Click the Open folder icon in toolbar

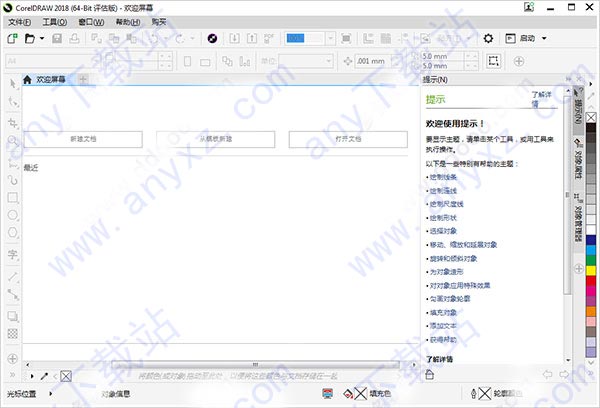(29, 38)
